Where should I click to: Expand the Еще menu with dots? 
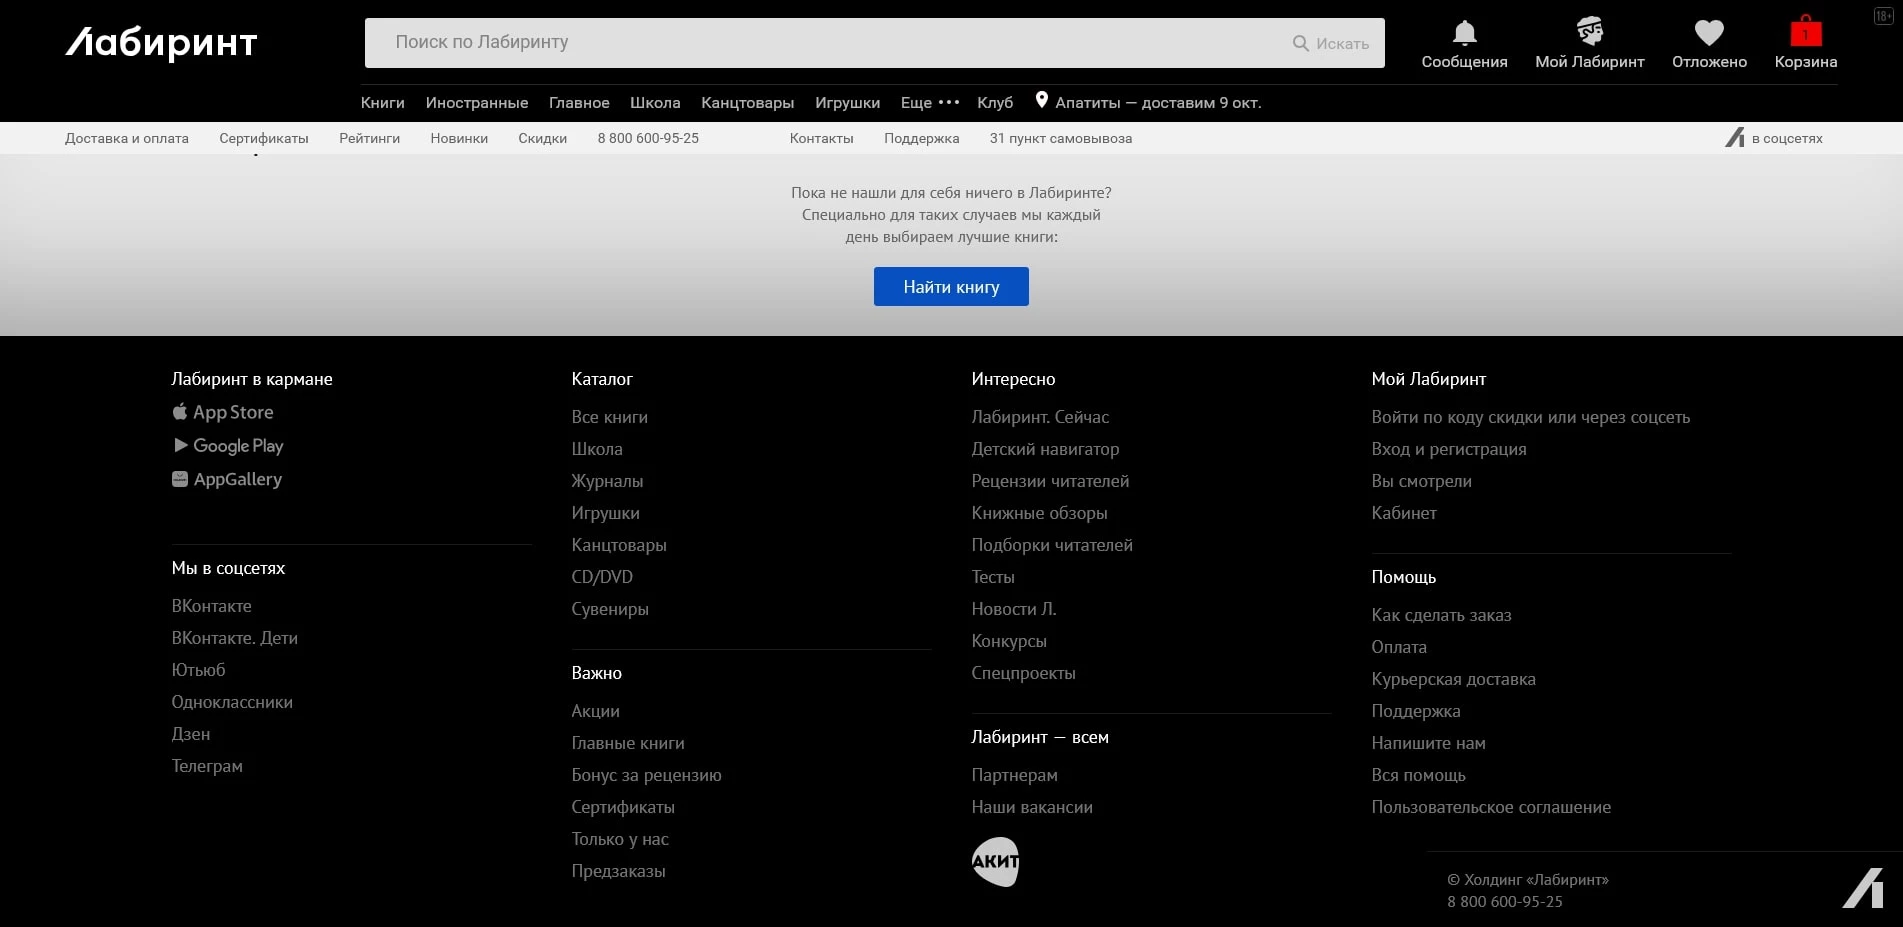pyautogui.click(x=930, y=103)
